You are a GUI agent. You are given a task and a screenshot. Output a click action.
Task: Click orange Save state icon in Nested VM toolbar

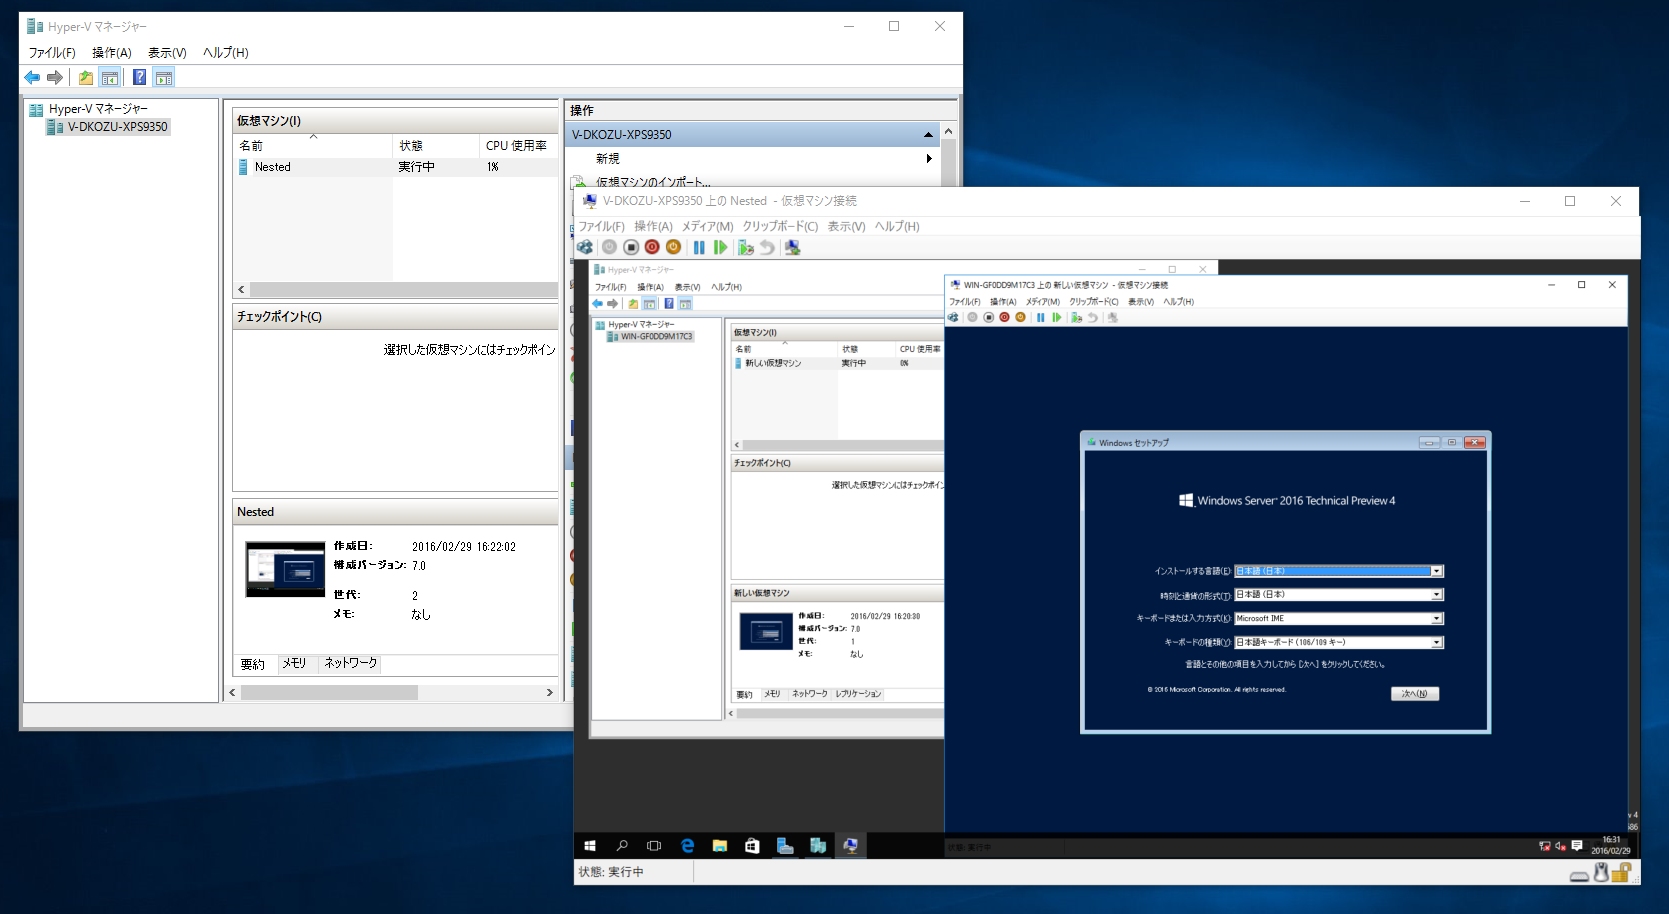pyautogui.click(x=673, y=247)
